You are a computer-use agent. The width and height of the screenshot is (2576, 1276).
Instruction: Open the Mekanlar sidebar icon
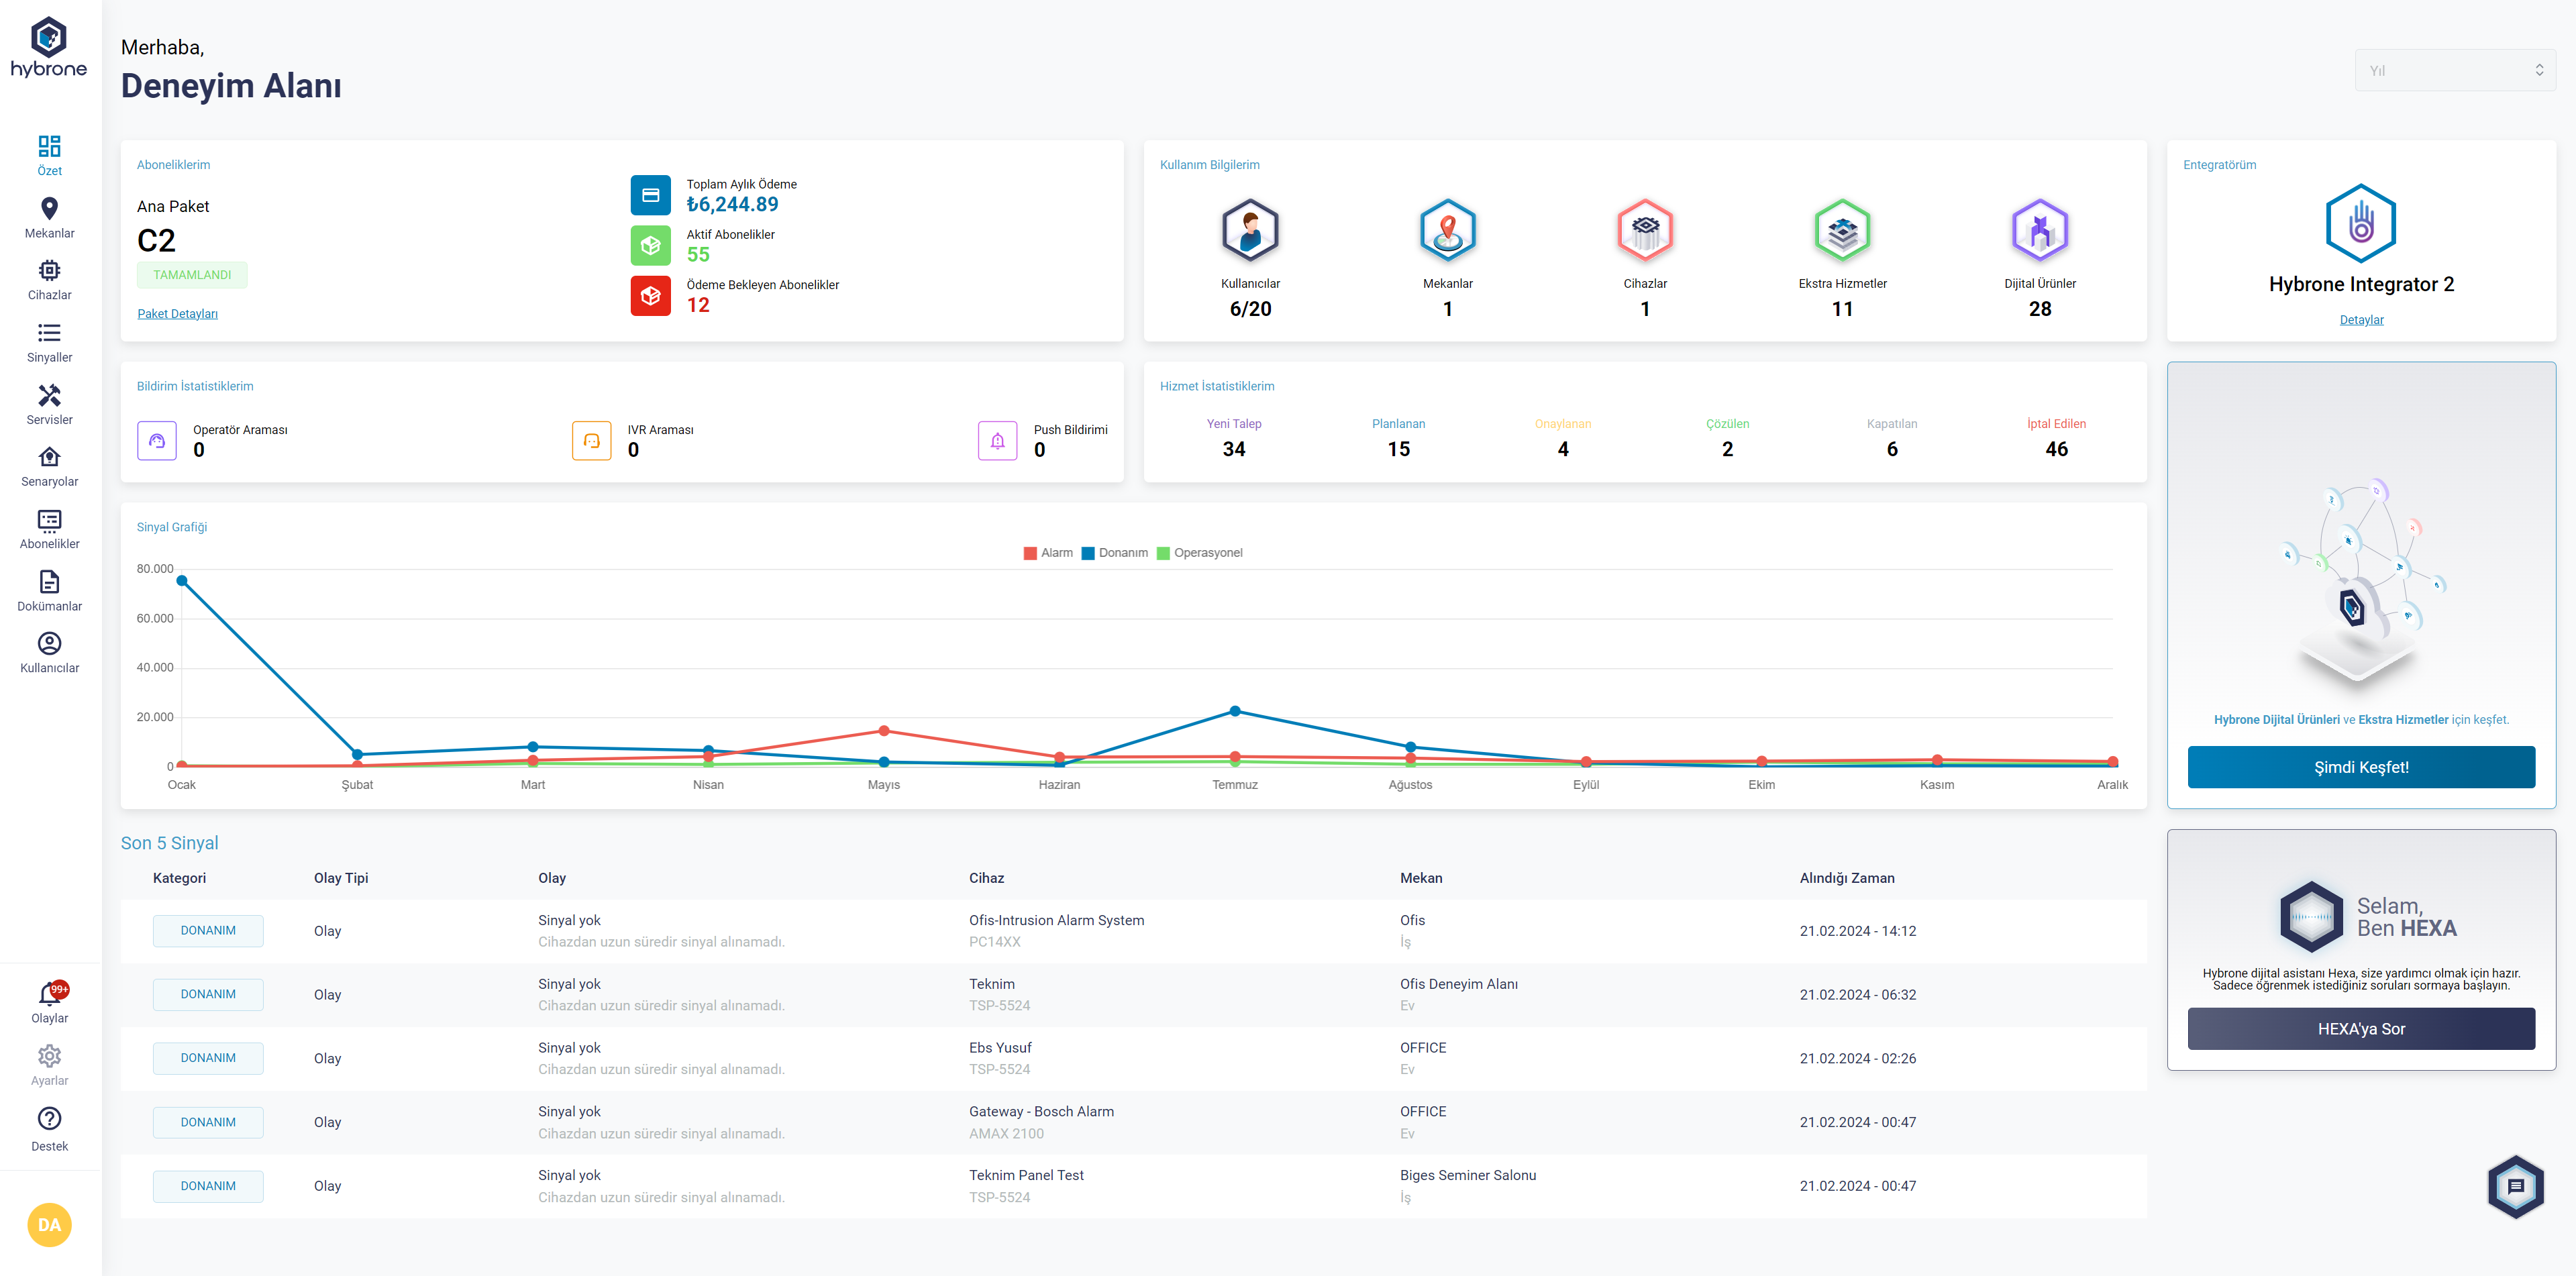point(49,209)
